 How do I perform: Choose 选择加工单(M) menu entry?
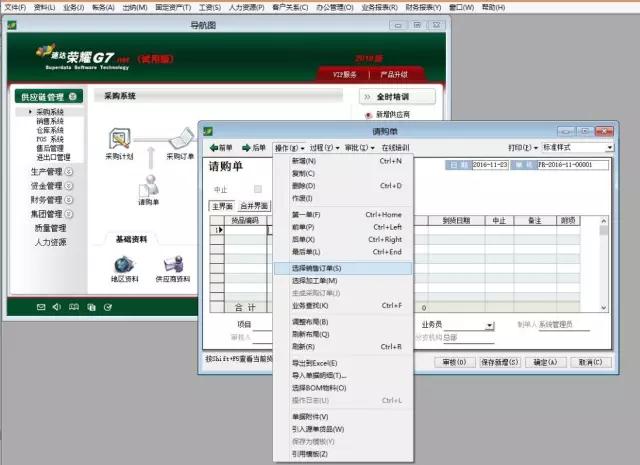pos(343,281)
